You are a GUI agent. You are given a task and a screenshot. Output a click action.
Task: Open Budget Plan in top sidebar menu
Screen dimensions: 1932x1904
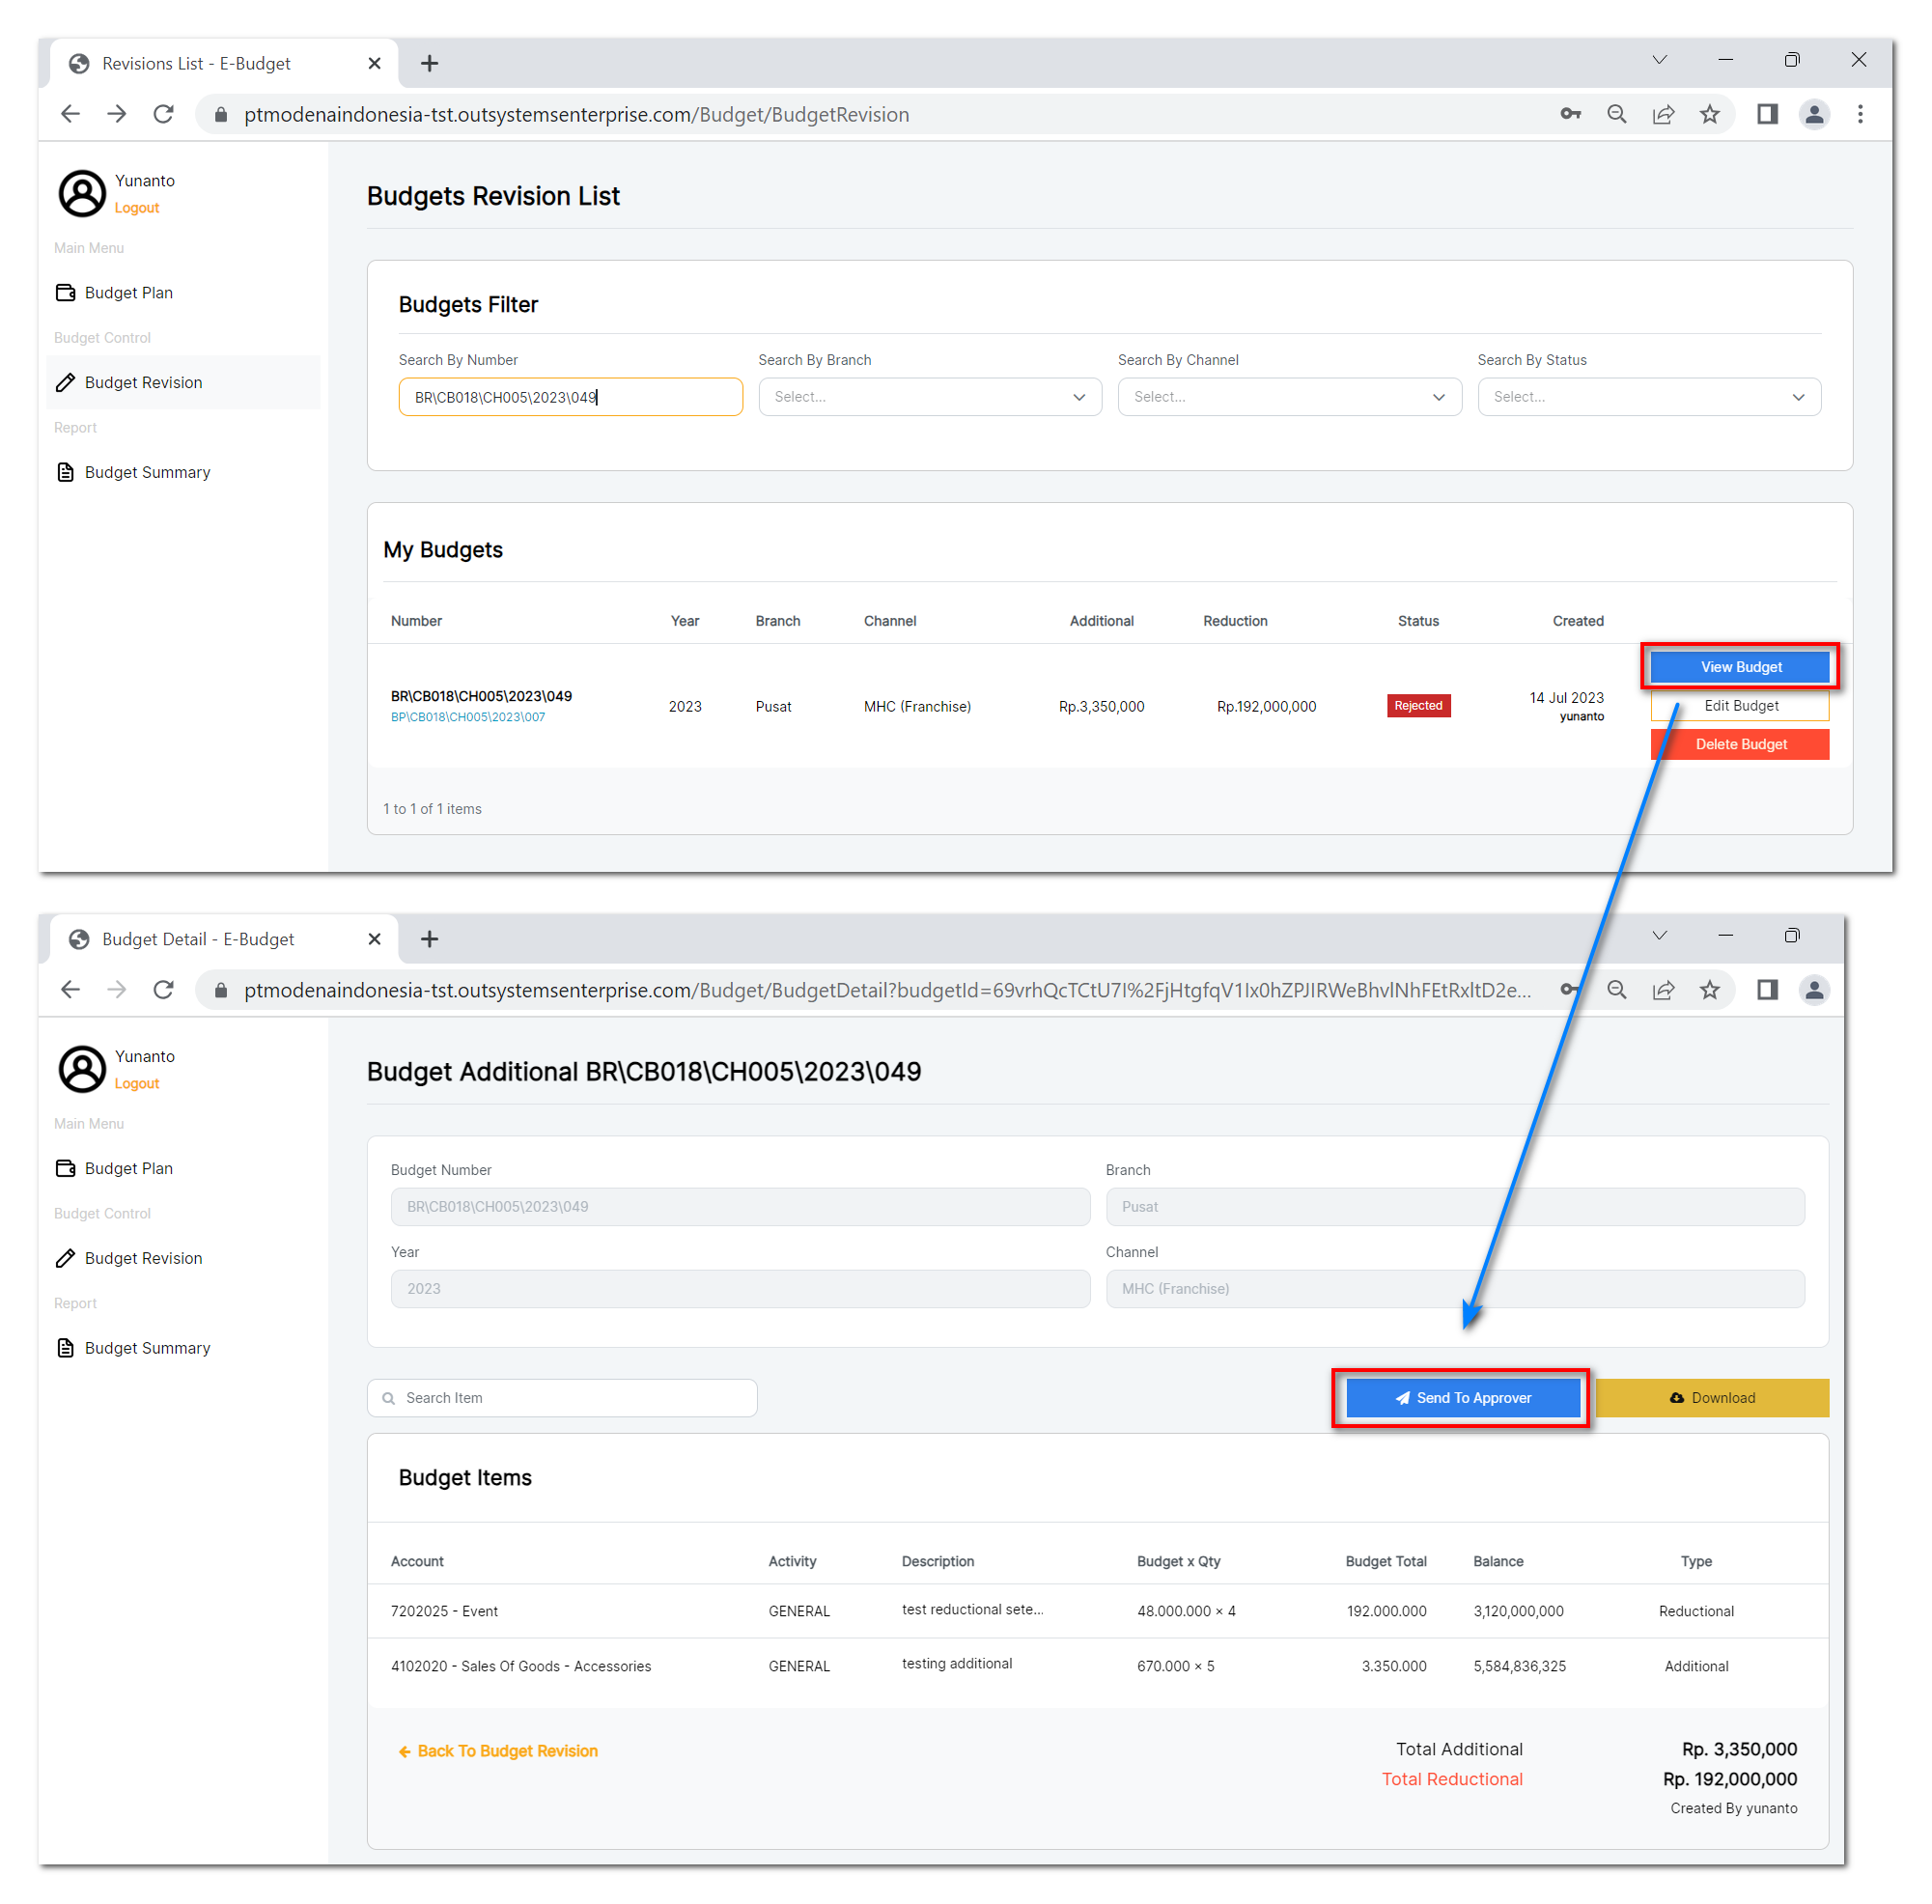(x=128, y=293)
